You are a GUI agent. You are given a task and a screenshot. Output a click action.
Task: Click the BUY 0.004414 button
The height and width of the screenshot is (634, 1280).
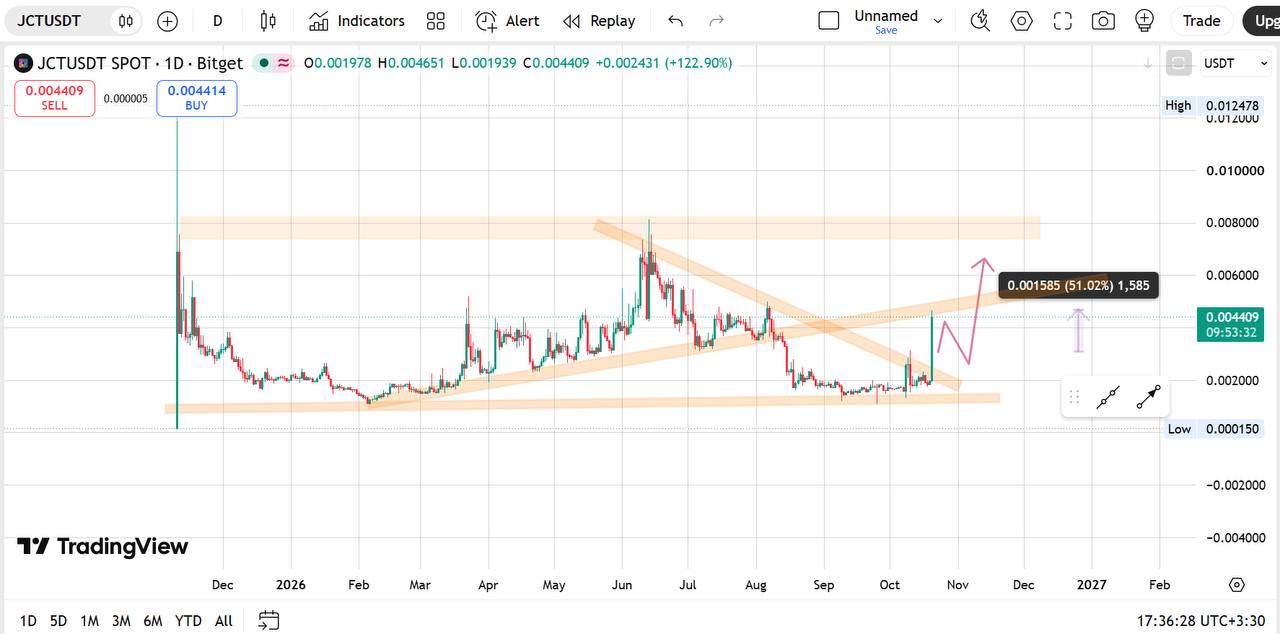pos(196,98)
